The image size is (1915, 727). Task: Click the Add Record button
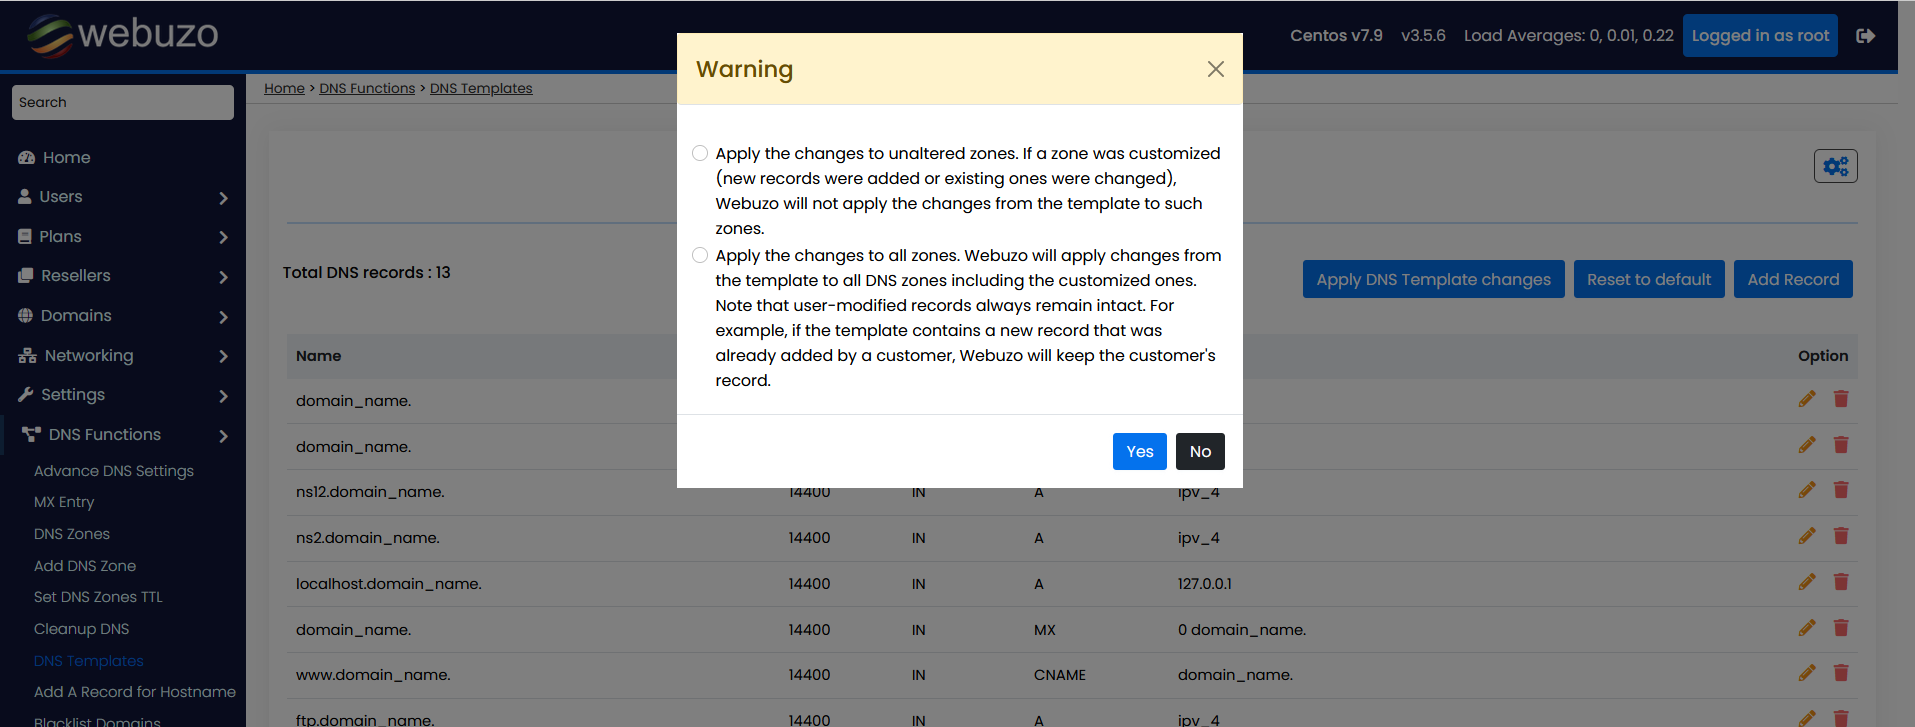click(1792, 280)
